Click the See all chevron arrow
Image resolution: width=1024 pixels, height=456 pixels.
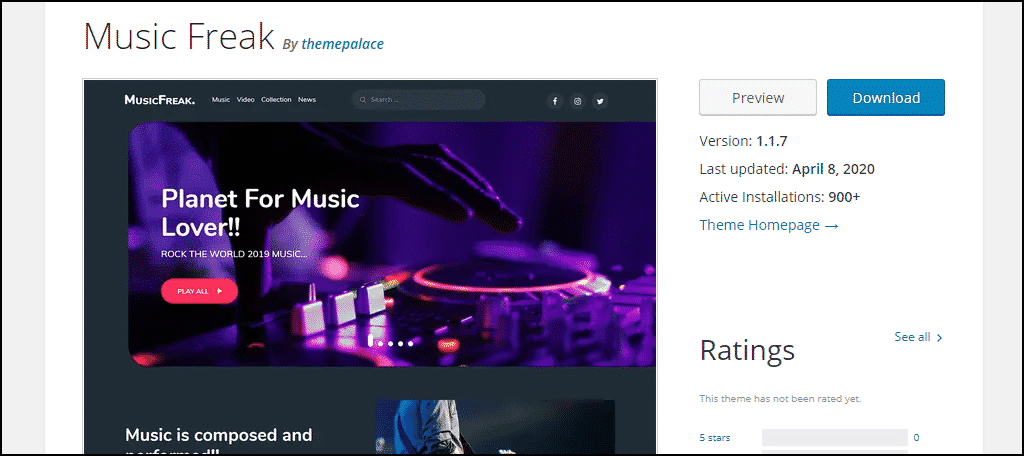pos(939,338)
